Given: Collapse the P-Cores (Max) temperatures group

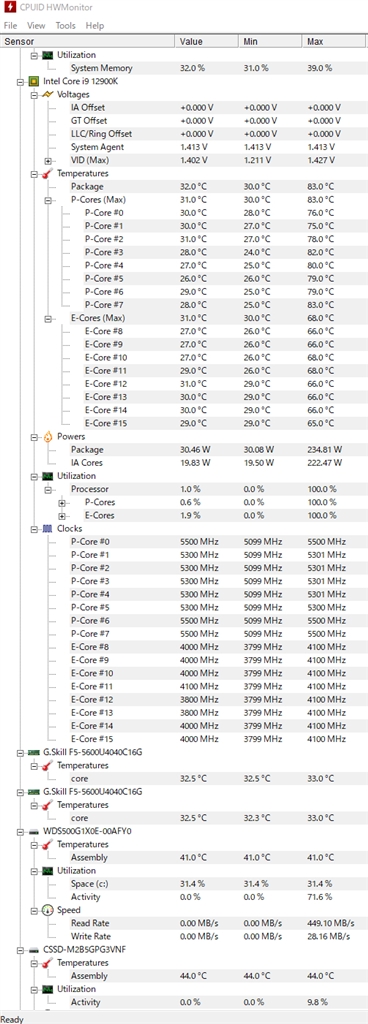Looking at the screenshot, I should click(x=48, y=200).
